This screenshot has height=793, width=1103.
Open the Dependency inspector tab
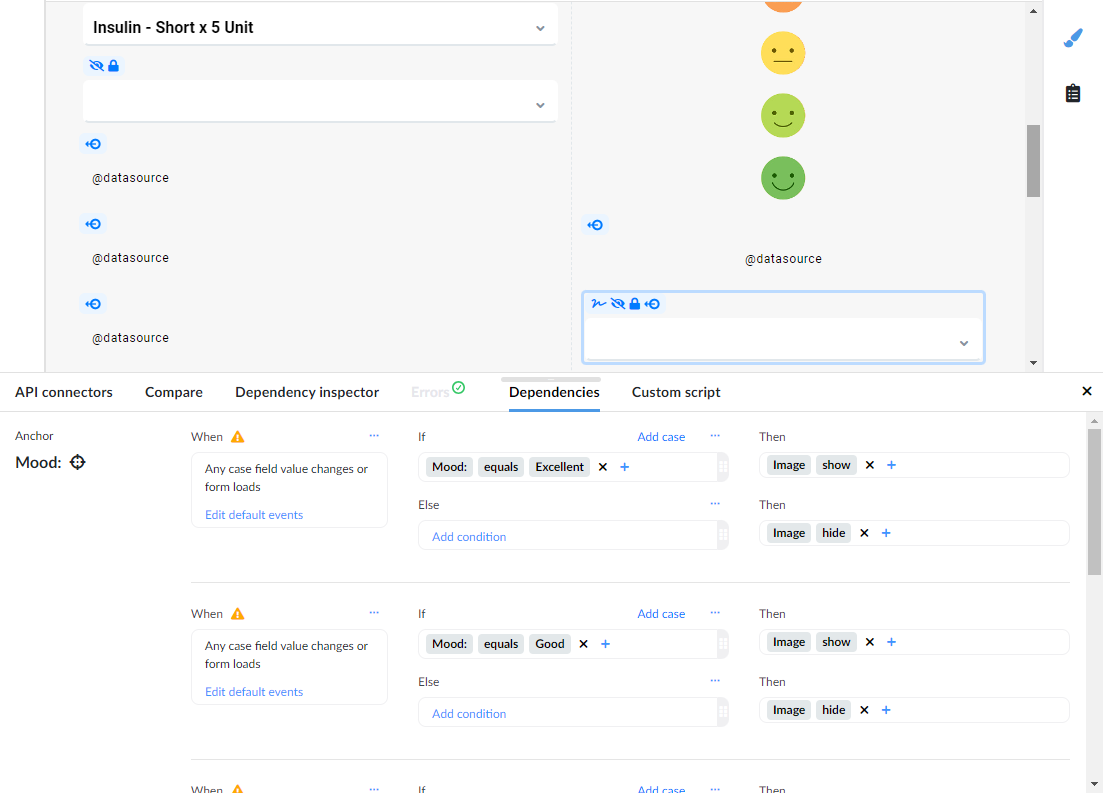tap(307, 393)
